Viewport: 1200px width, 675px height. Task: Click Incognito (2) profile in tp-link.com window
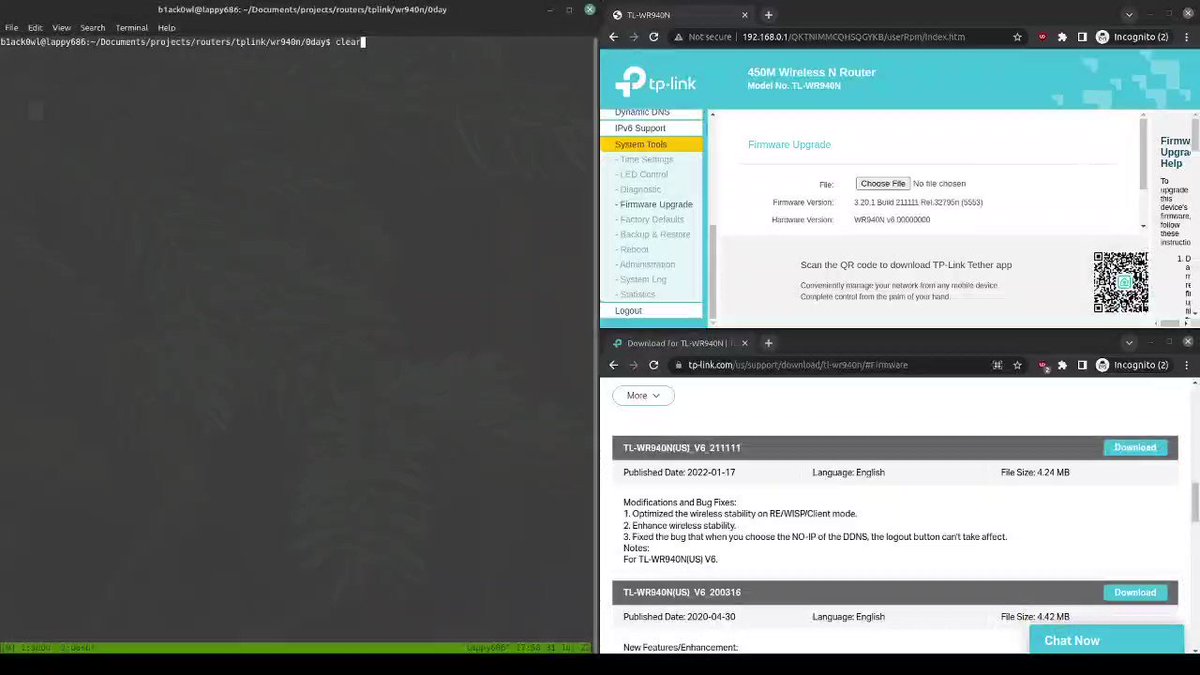[1132, 365]
